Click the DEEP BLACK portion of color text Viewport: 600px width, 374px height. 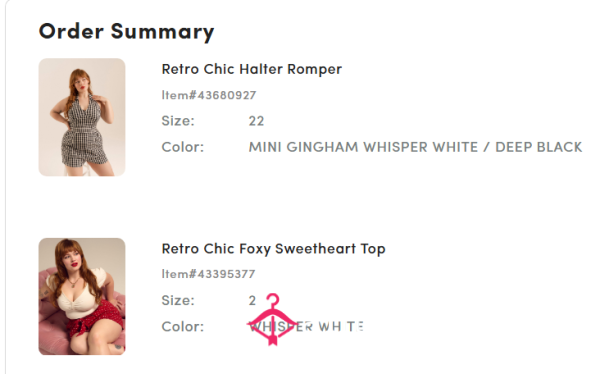(538, 147)
